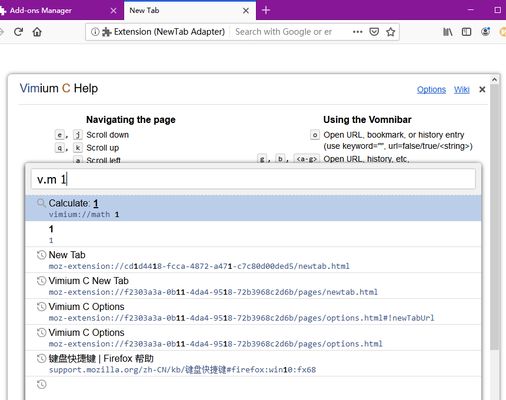
Task: Select the plain '1' result row
Action: 253,234
